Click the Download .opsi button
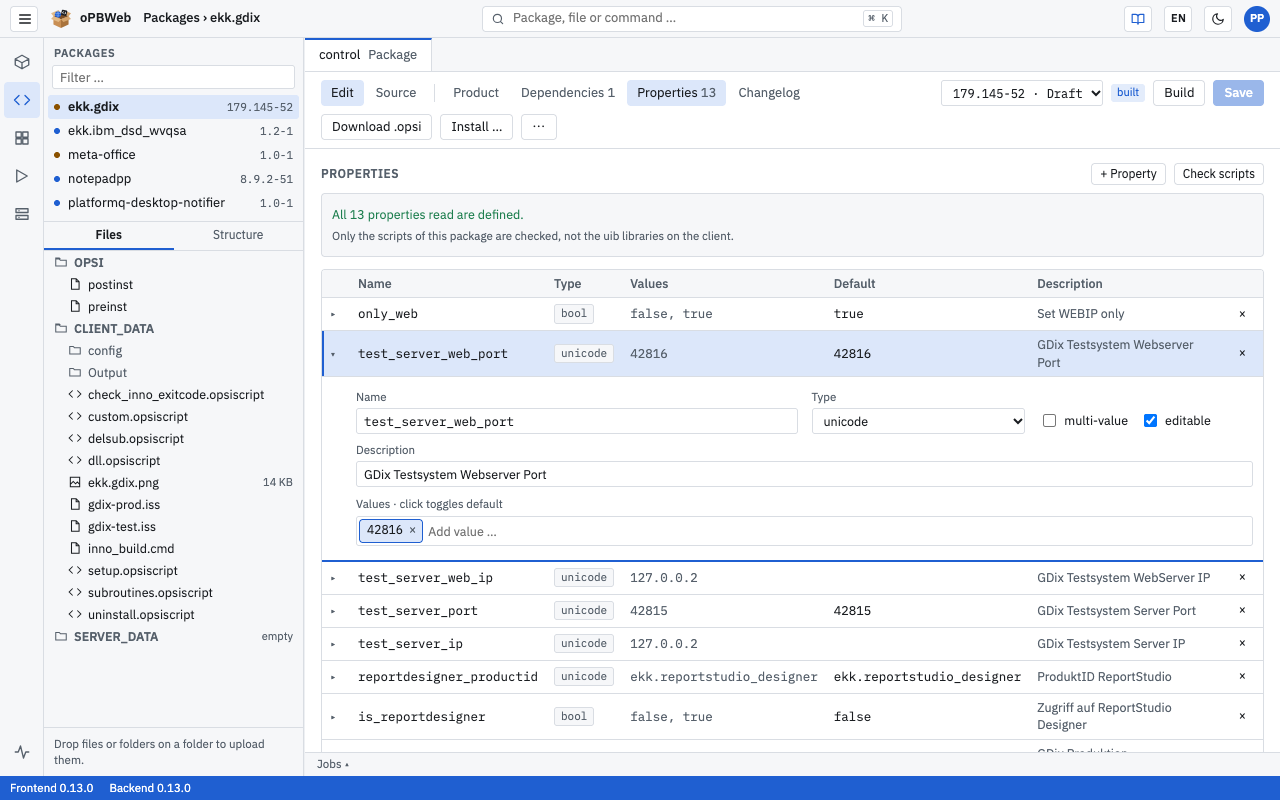Image resolution: width=1280 pixels, height=800 pixels. tap(376, 127)
